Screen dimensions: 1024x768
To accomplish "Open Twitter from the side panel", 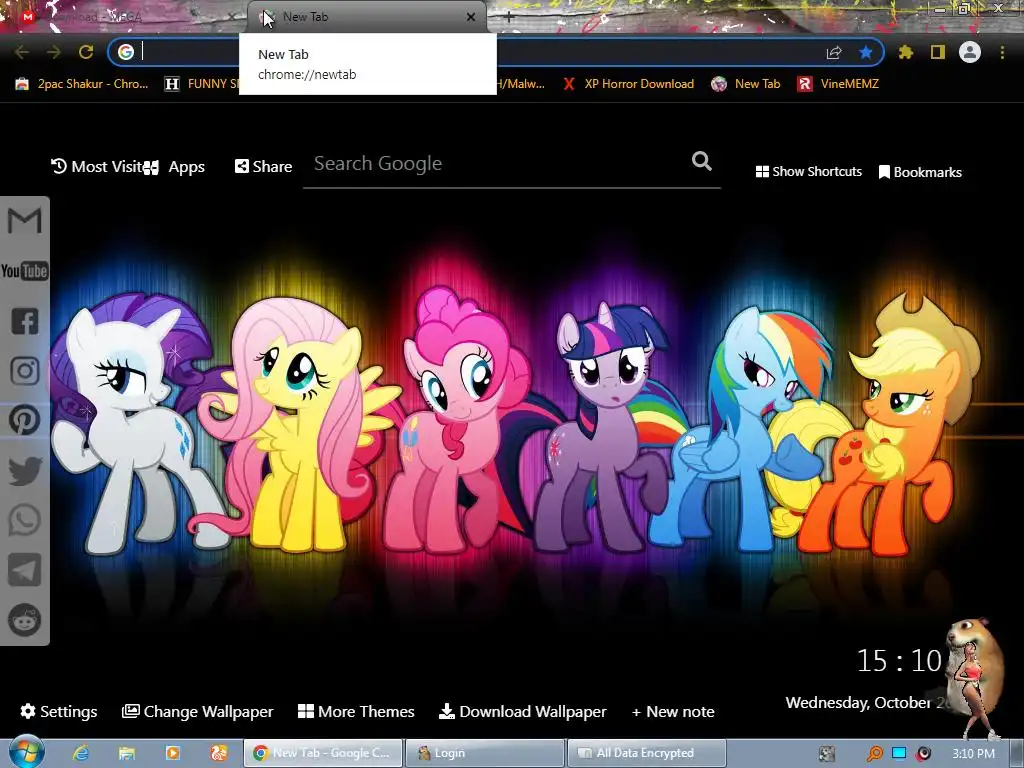I will click(25, 470).
